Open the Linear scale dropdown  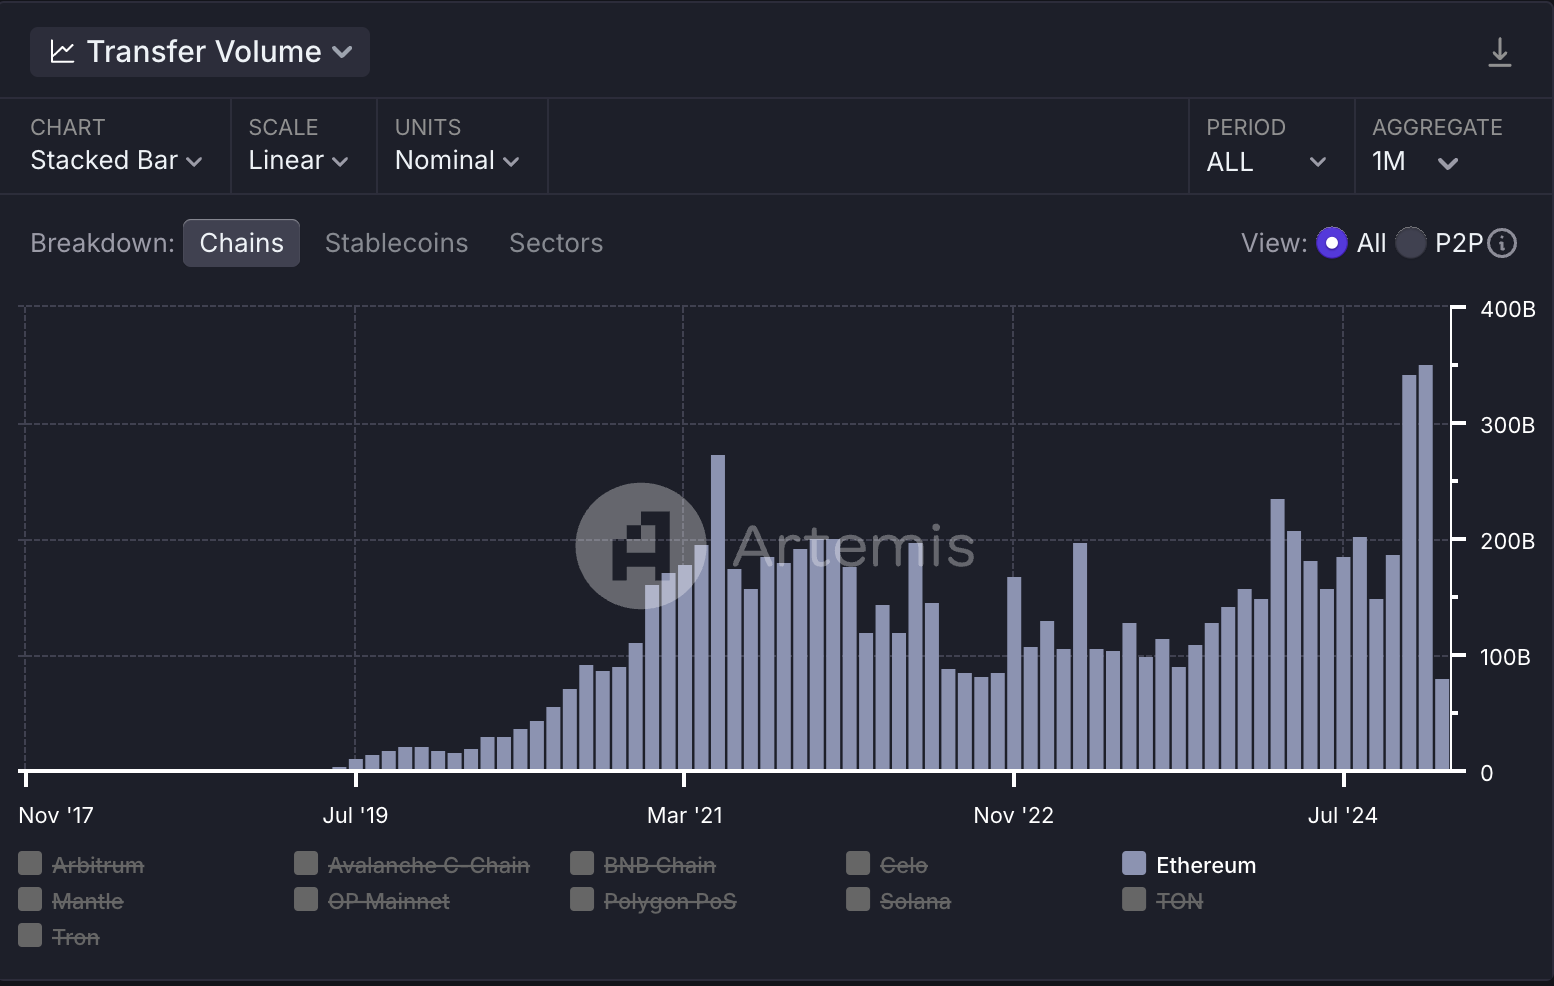(x=298, y=160)
